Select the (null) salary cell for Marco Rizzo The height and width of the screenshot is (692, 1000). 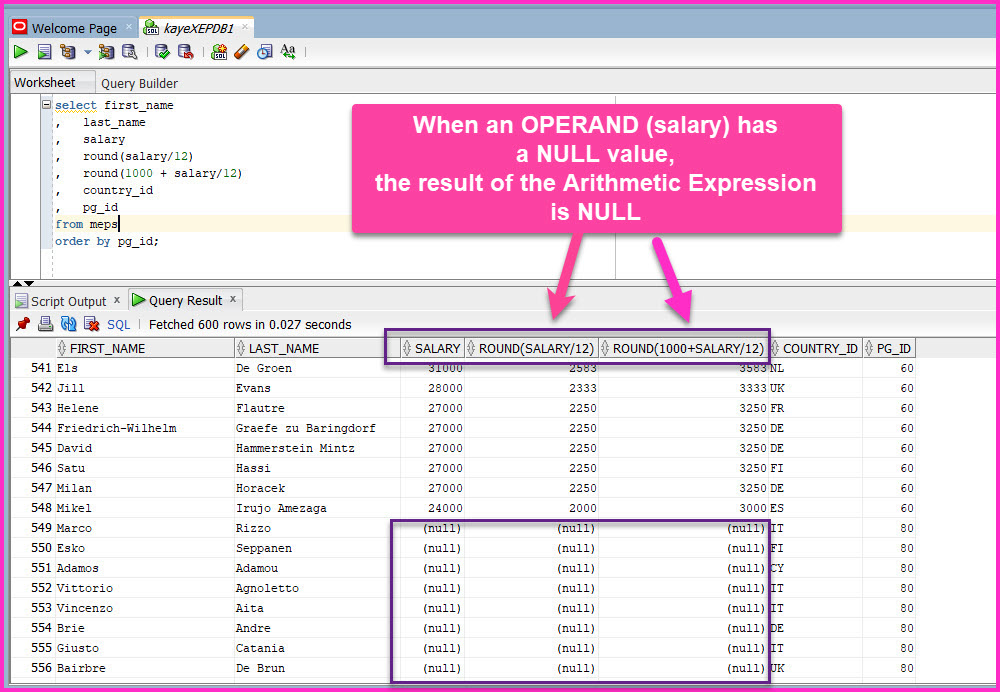(432, 528)
